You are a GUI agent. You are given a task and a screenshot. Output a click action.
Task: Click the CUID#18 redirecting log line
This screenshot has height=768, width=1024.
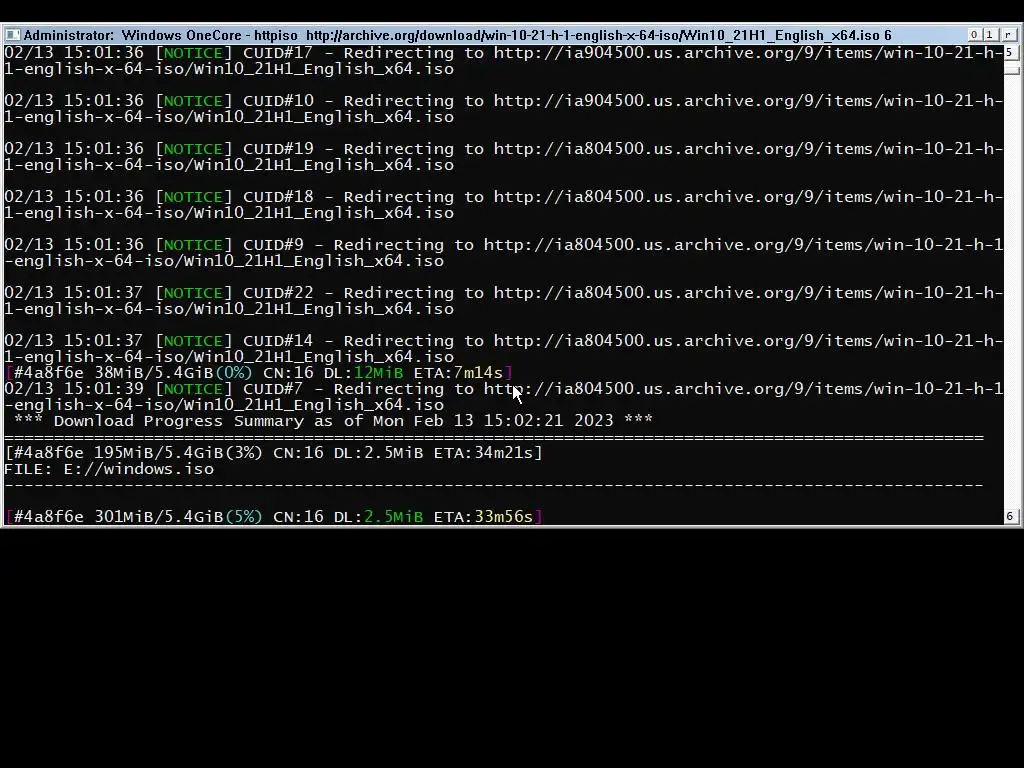point(503,204)
